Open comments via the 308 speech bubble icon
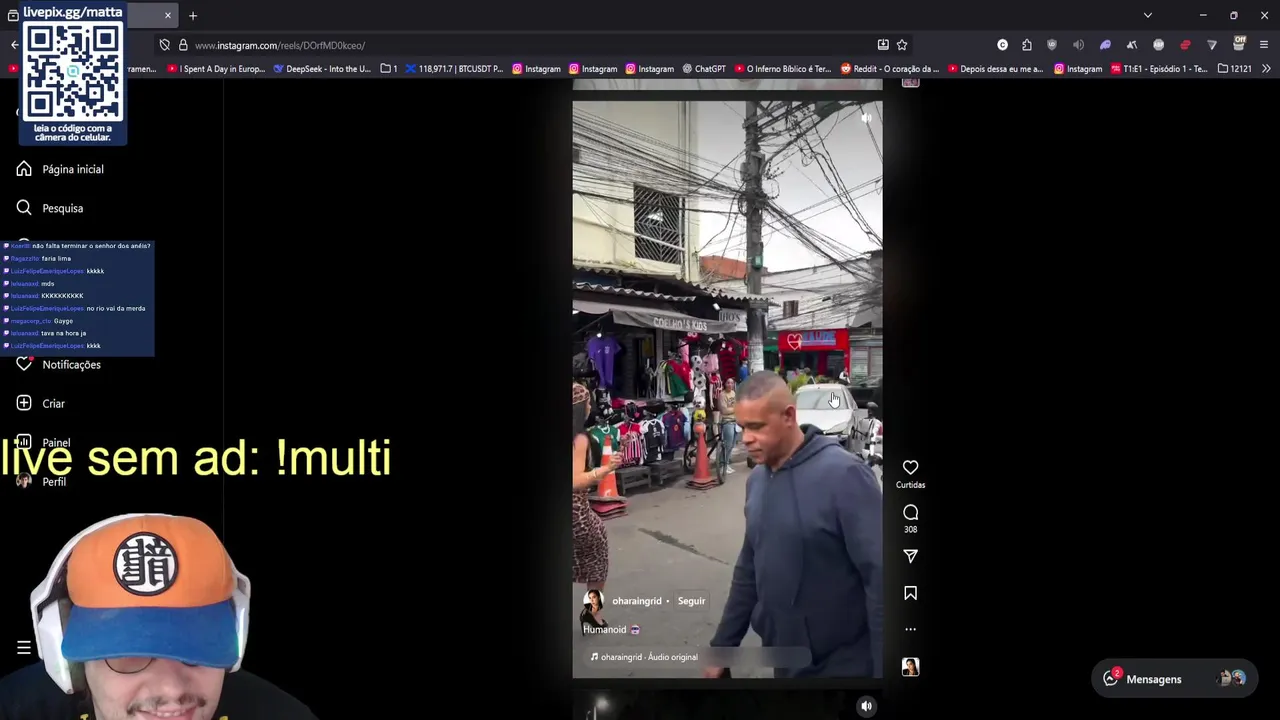Image resolution: width=1280 pixels, height=720 pixels. [910, 512]
